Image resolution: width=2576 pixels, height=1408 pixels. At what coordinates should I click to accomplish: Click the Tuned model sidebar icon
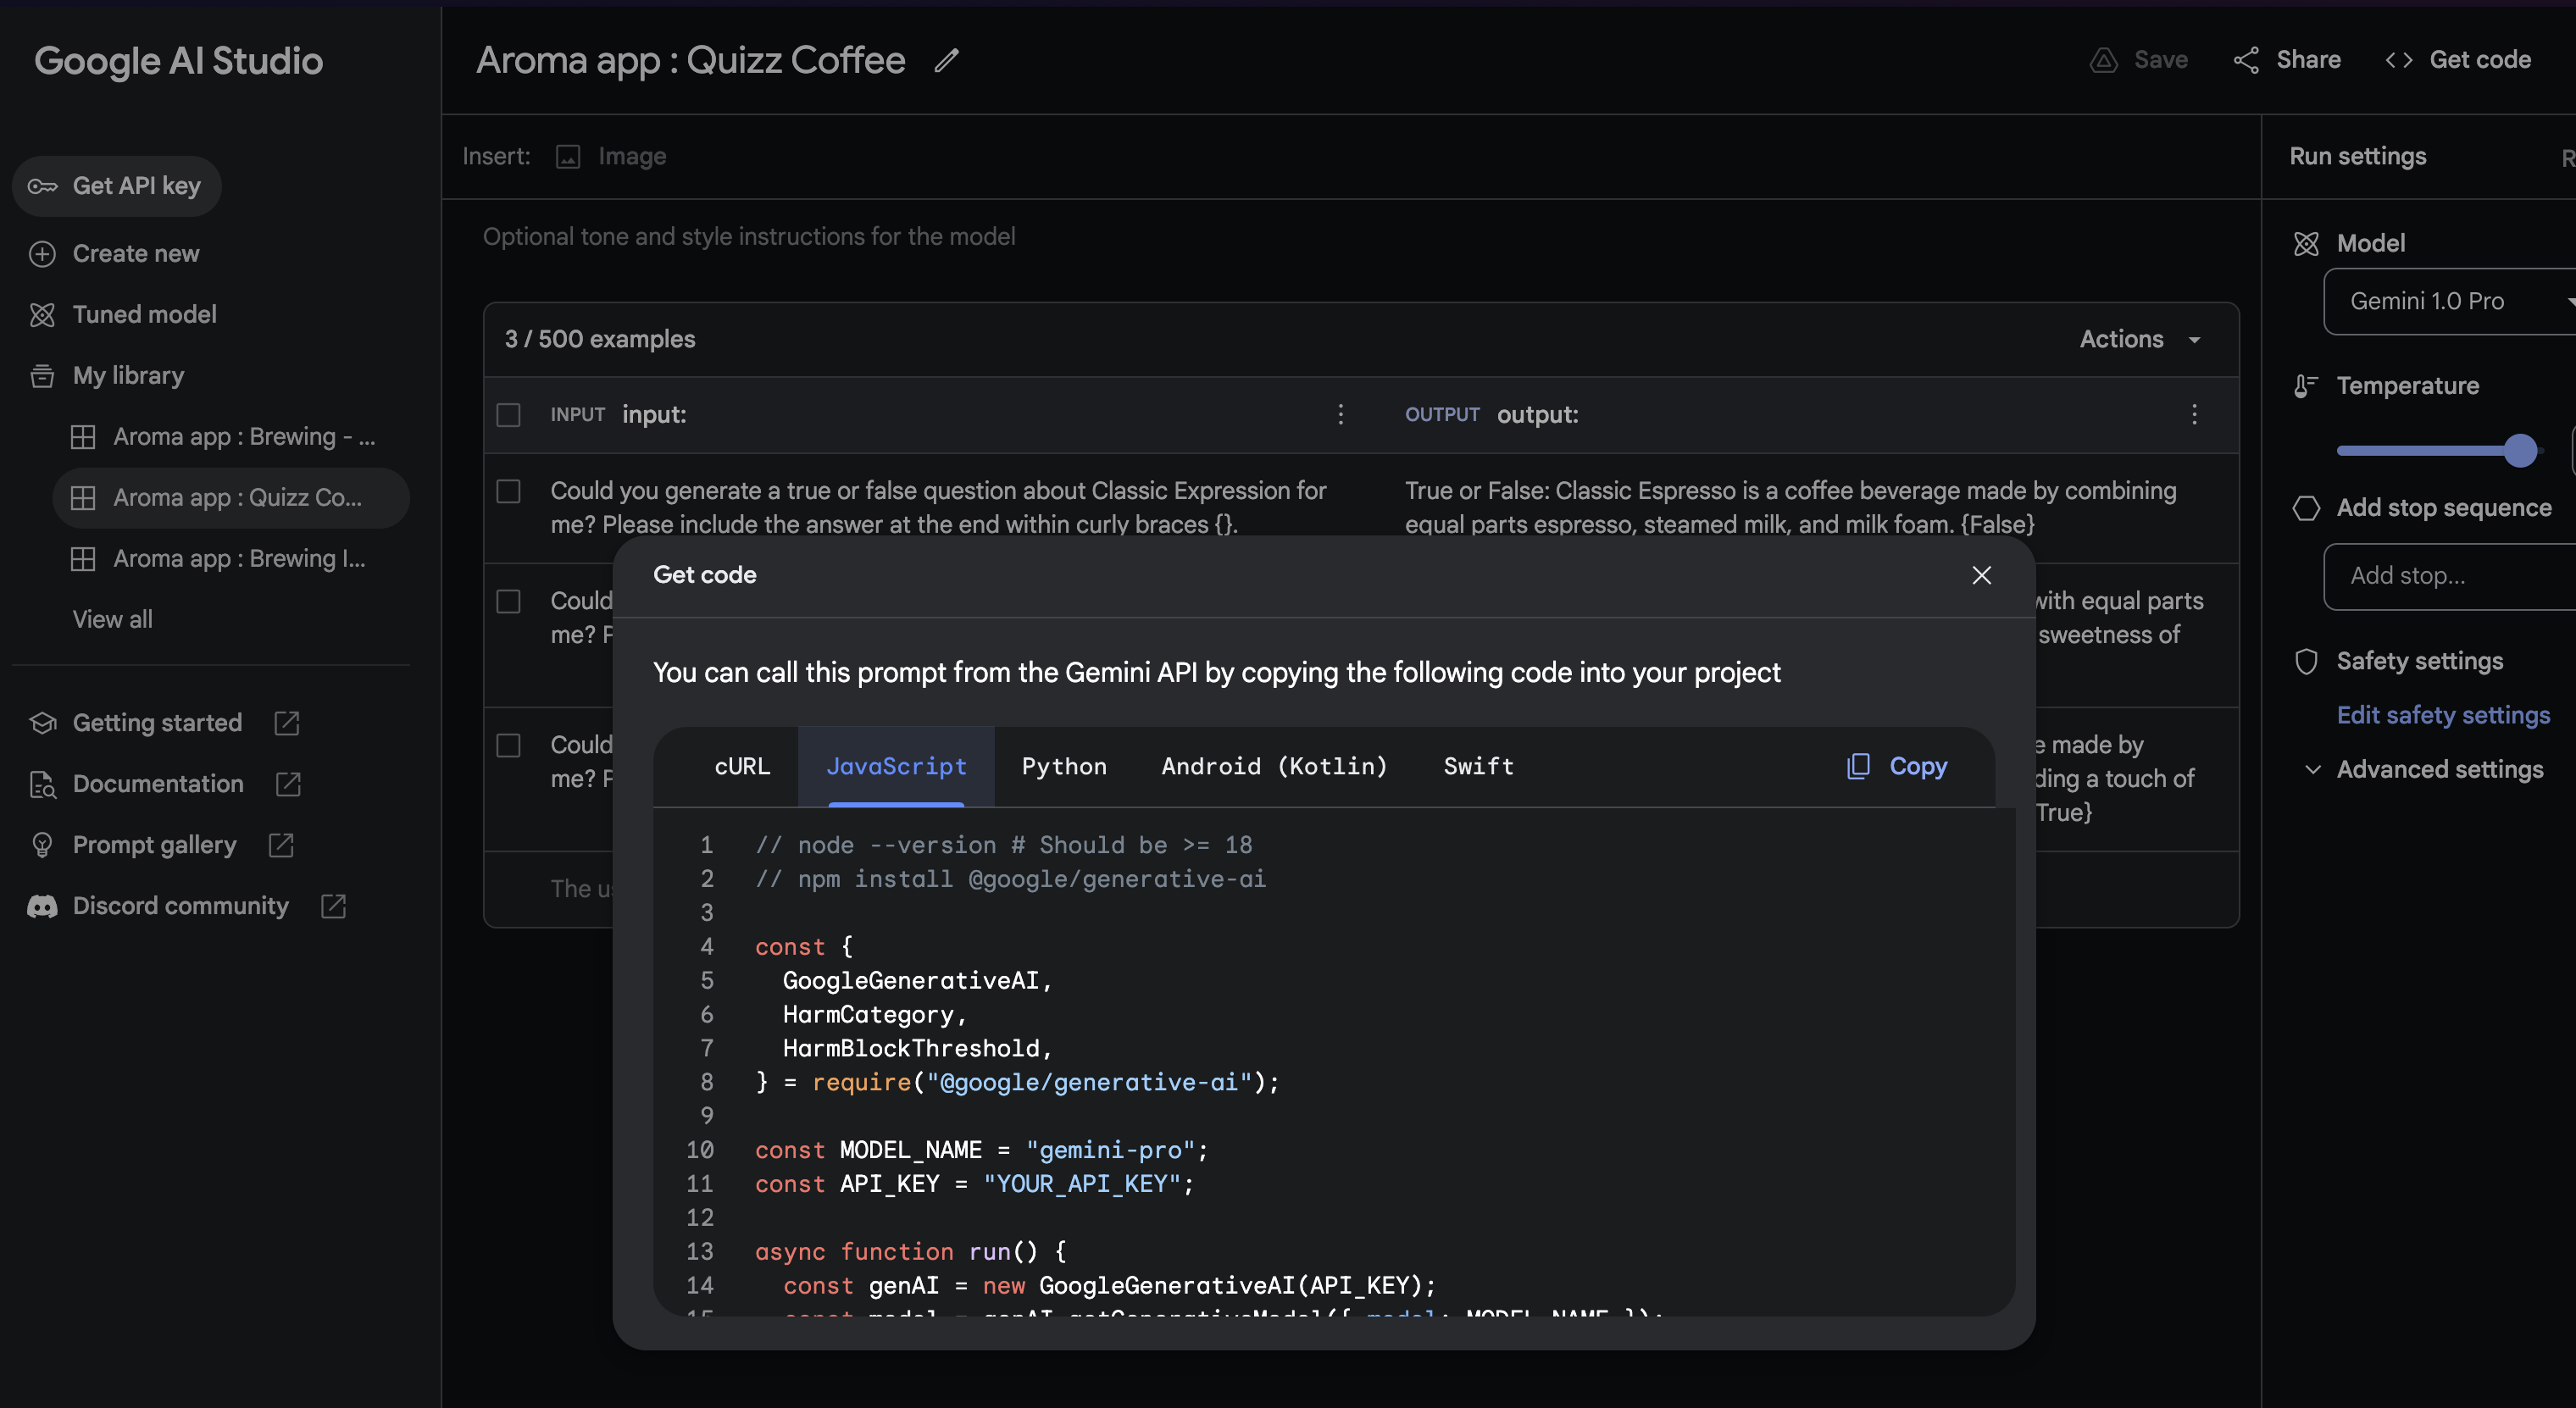[43, 313]
